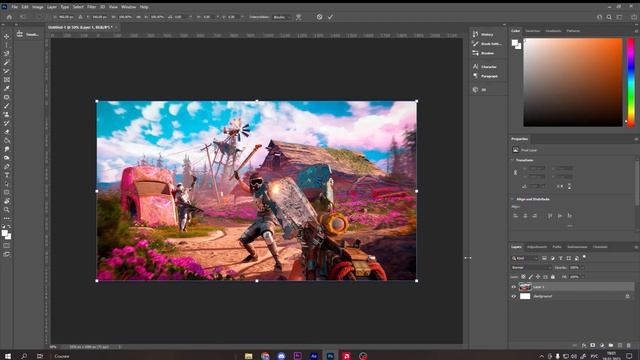Open the Edit Toolbar three-dots button
This screenshot has width=640, height=360.
pos(7,218)
